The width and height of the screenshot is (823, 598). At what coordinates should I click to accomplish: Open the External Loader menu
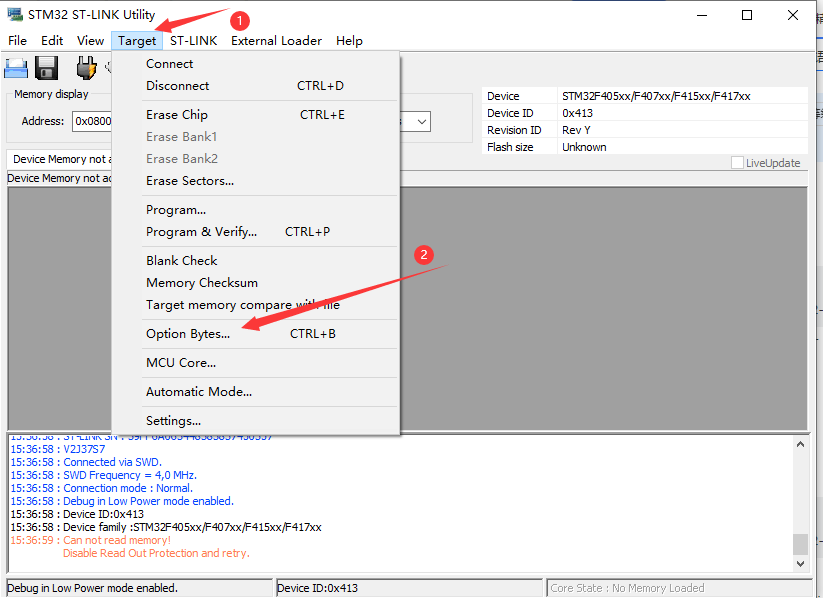point(276,41)
